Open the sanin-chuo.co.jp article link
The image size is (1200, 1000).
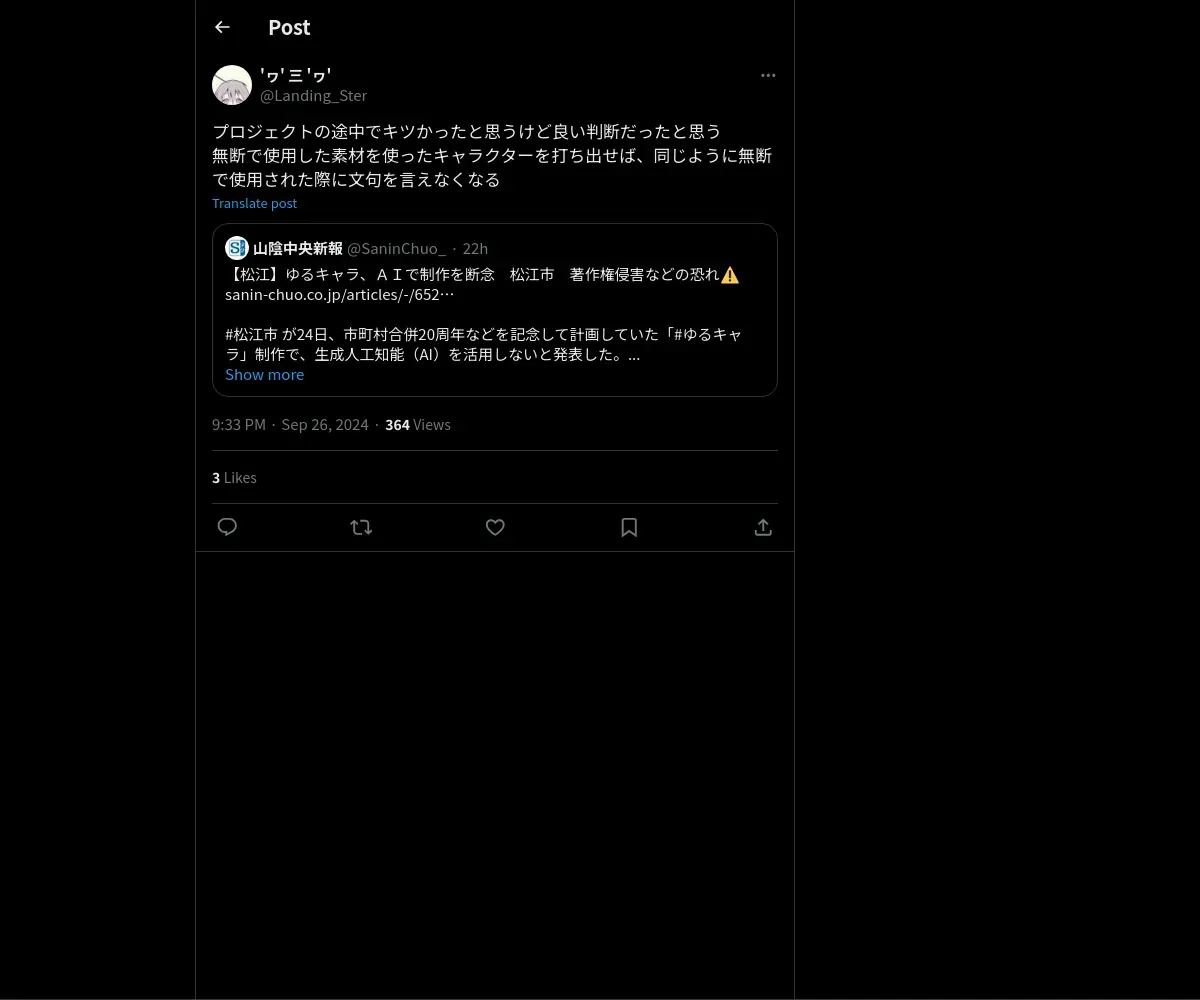(x=339, y=294)
